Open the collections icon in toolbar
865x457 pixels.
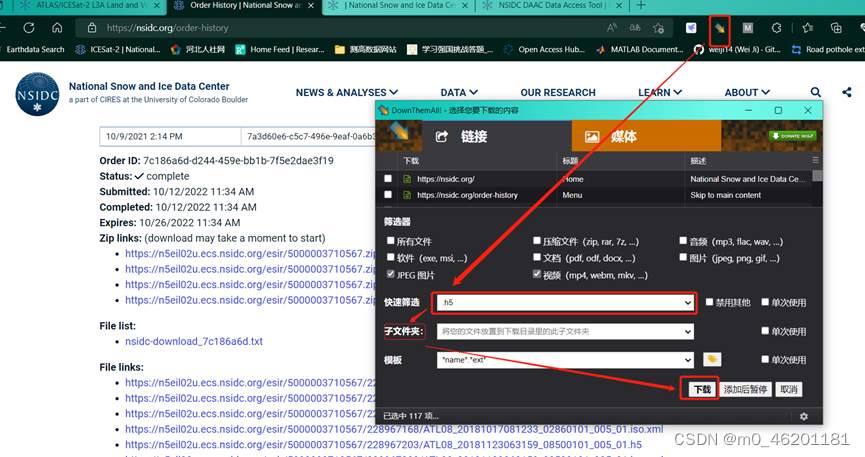(x=836, y=28)
